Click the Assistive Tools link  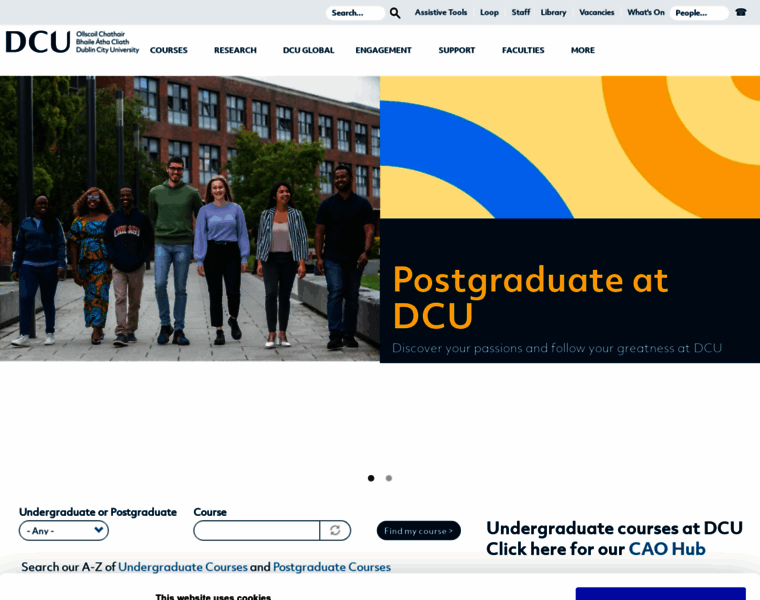[x=441, y=13]
